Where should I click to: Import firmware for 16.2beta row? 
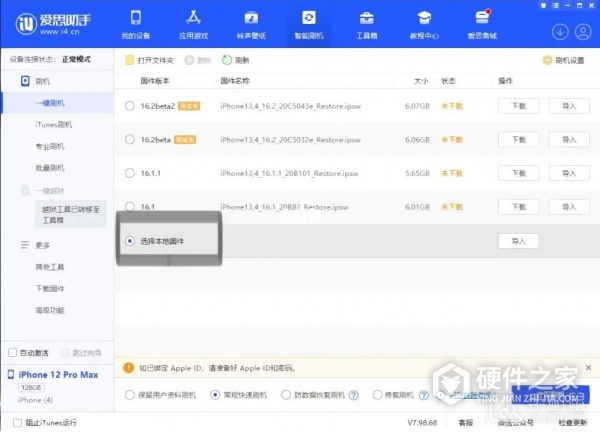[569, 140]
